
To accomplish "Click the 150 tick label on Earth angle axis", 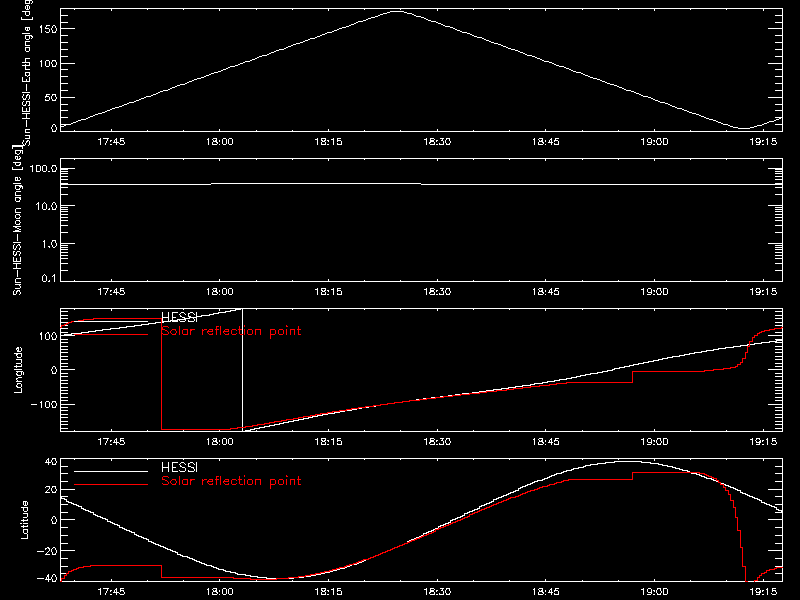I will [48, 29].
